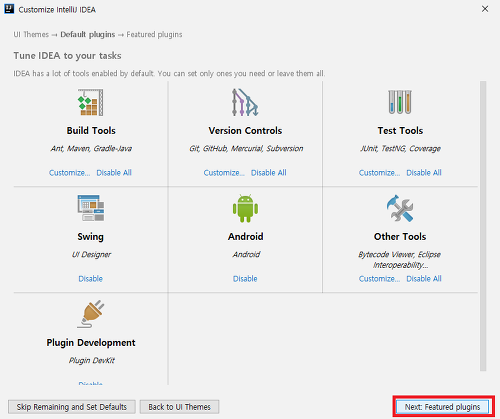Click Skip Remaining and Set Defaults

(x=72, y=407)
